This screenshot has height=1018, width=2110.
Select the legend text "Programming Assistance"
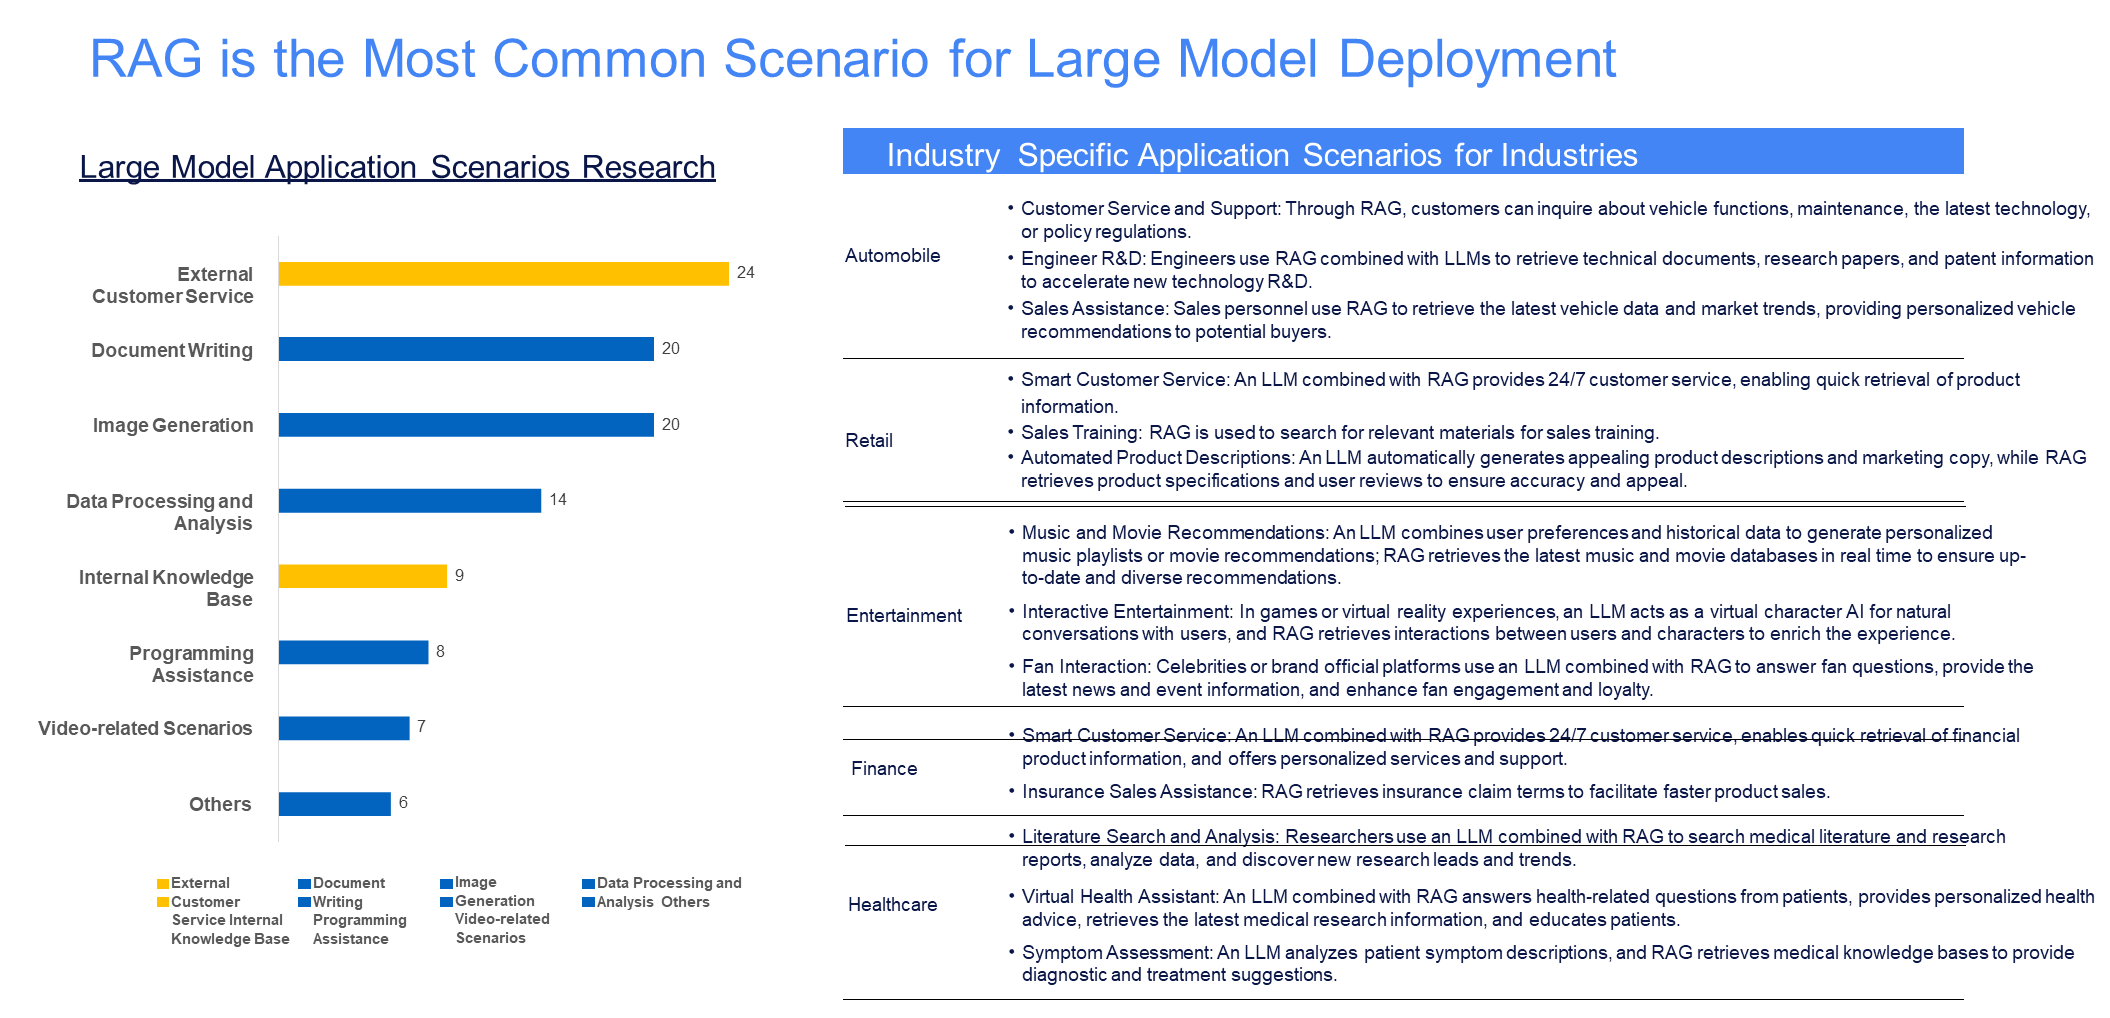359,929
